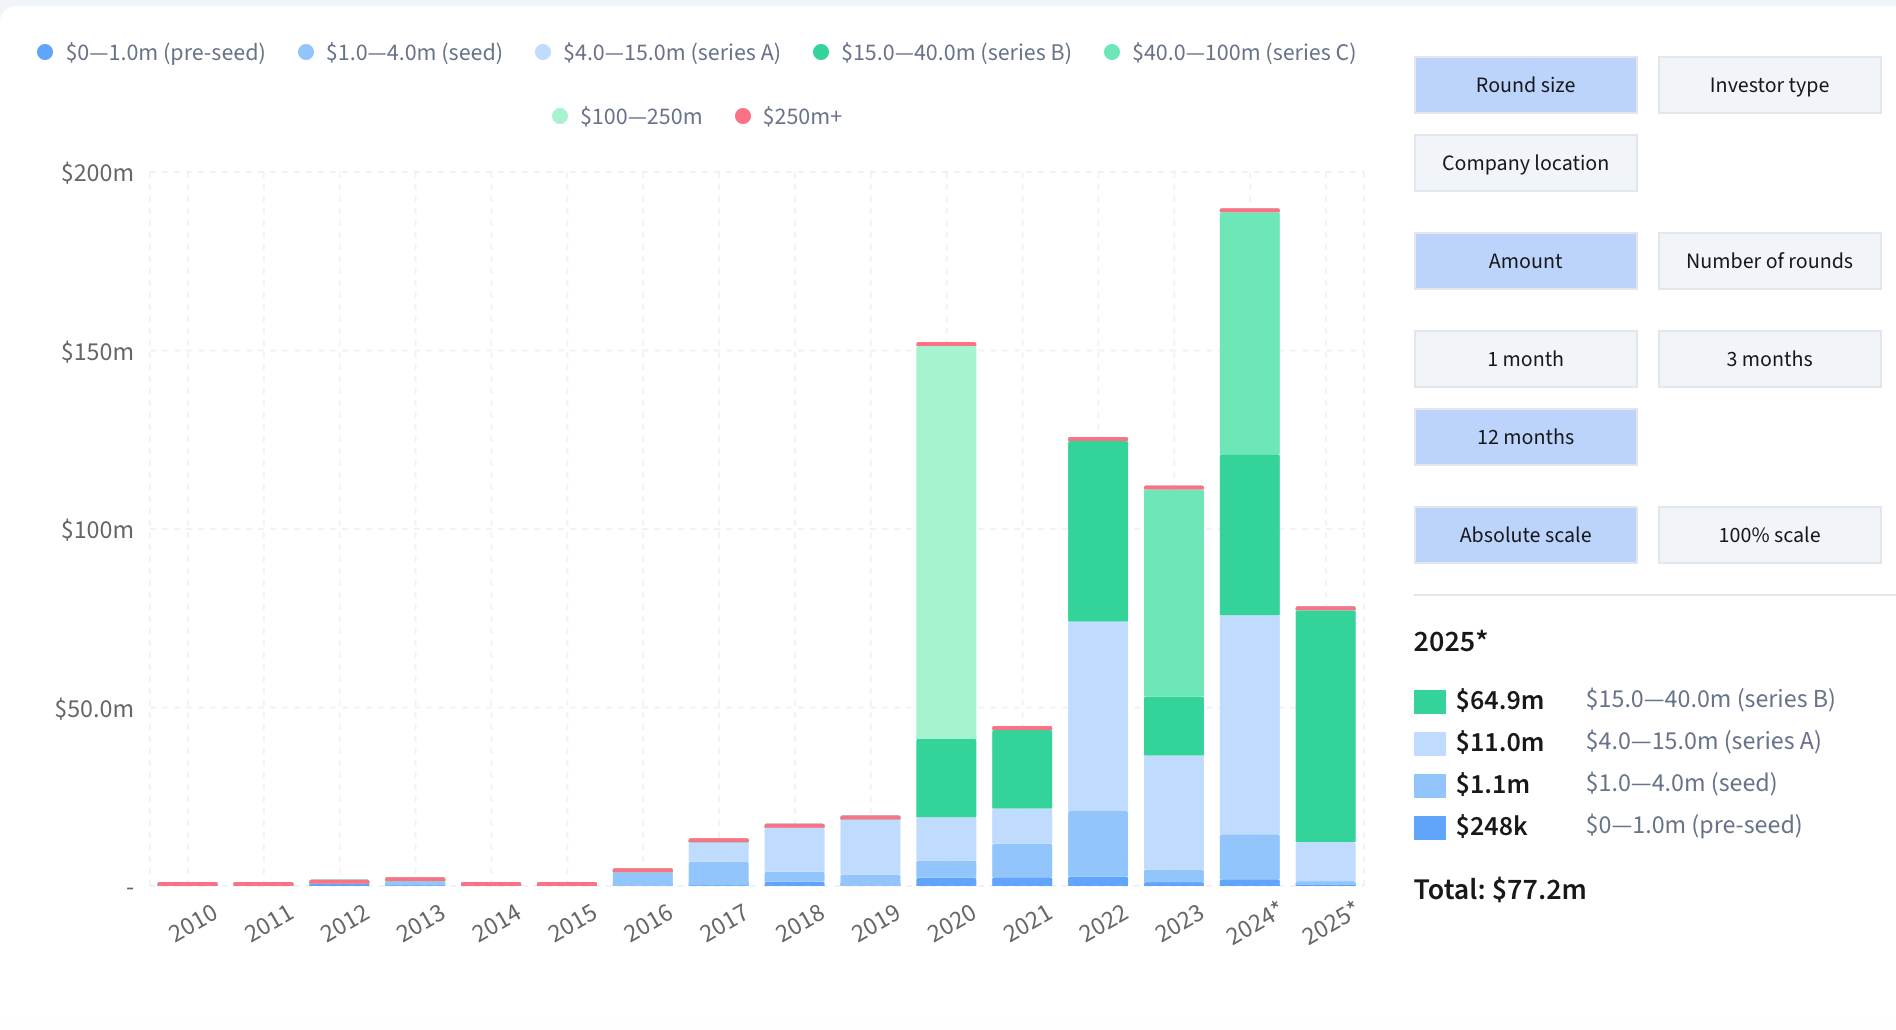Click the series A legend dot
The width and height of the screenshot is (1896, 1030).
[543, 52]
